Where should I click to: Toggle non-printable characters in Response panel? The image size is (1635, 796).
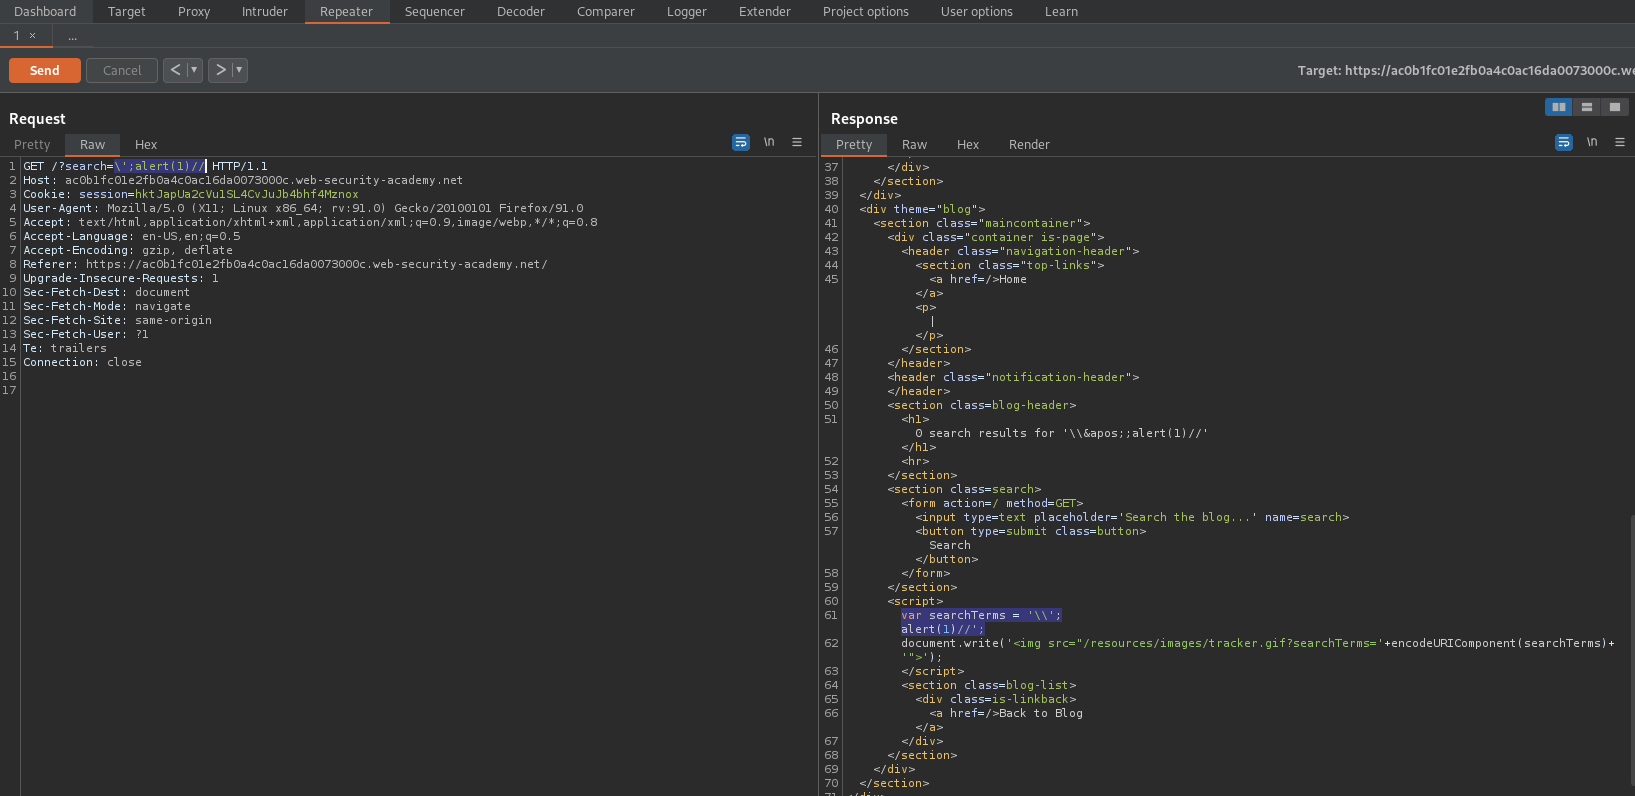[1592, 143]
